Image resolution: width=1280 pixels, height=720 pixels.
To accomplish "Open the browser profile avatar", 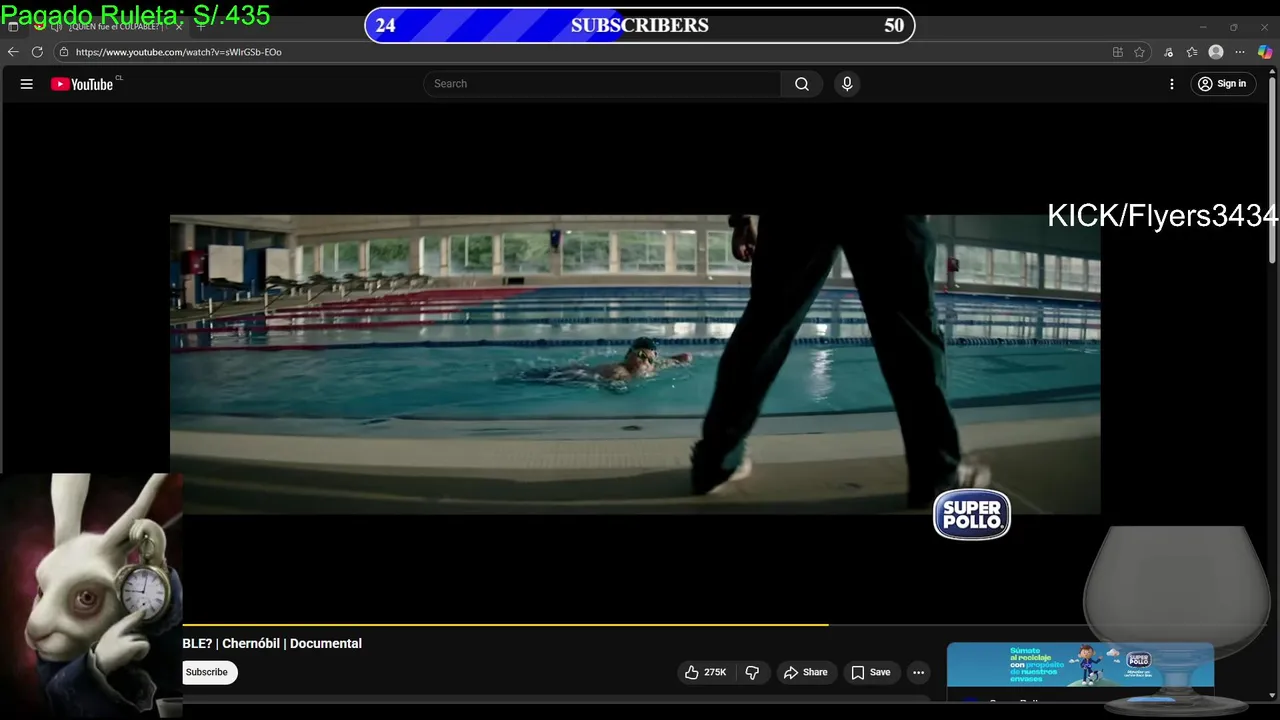I will (x=1216, y=52).
